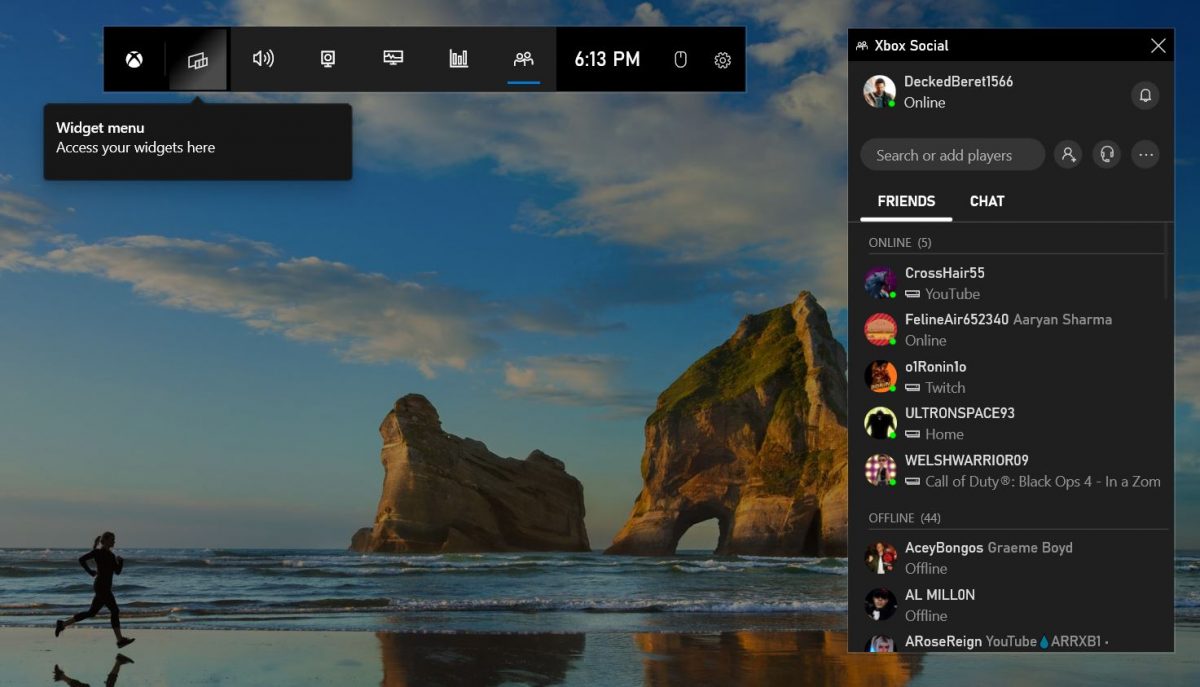Screen dimensions: 1200x687
Task: Click o1Ronin1o's avatar picture
Action: pos(880,377)
